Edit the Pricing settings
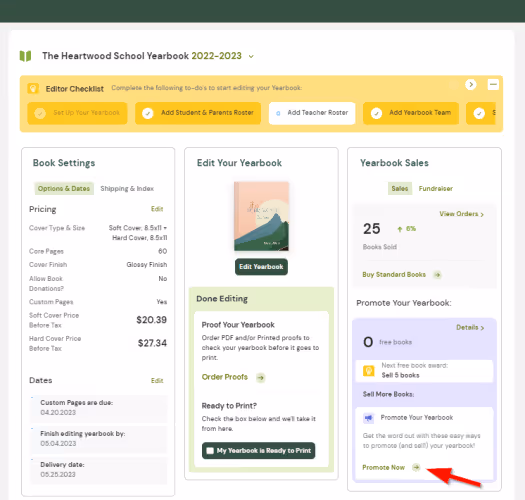Viewport: 525px width, 500px height. pyautogui.click(x=157, y=209)
